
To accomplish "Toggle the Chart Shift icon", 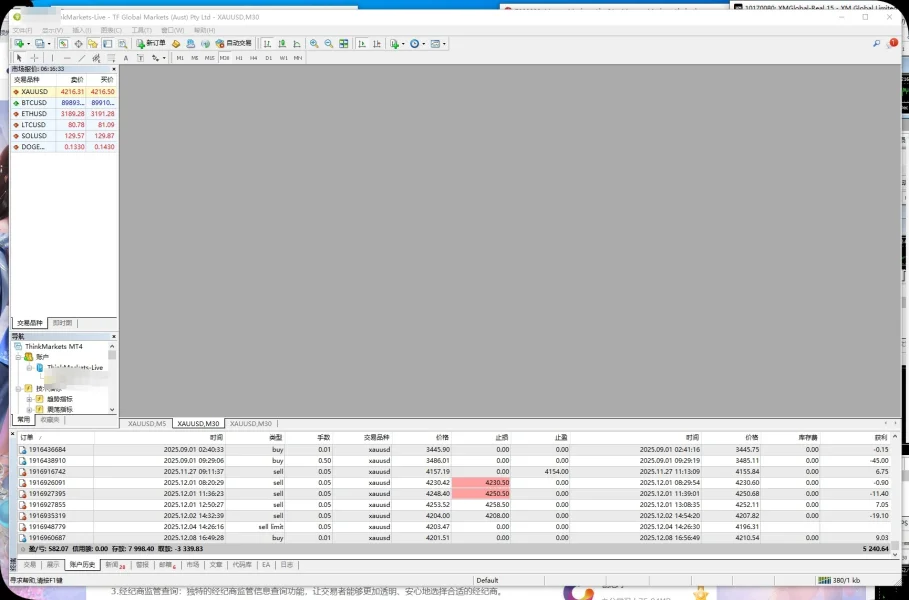I will coord(377,43).
